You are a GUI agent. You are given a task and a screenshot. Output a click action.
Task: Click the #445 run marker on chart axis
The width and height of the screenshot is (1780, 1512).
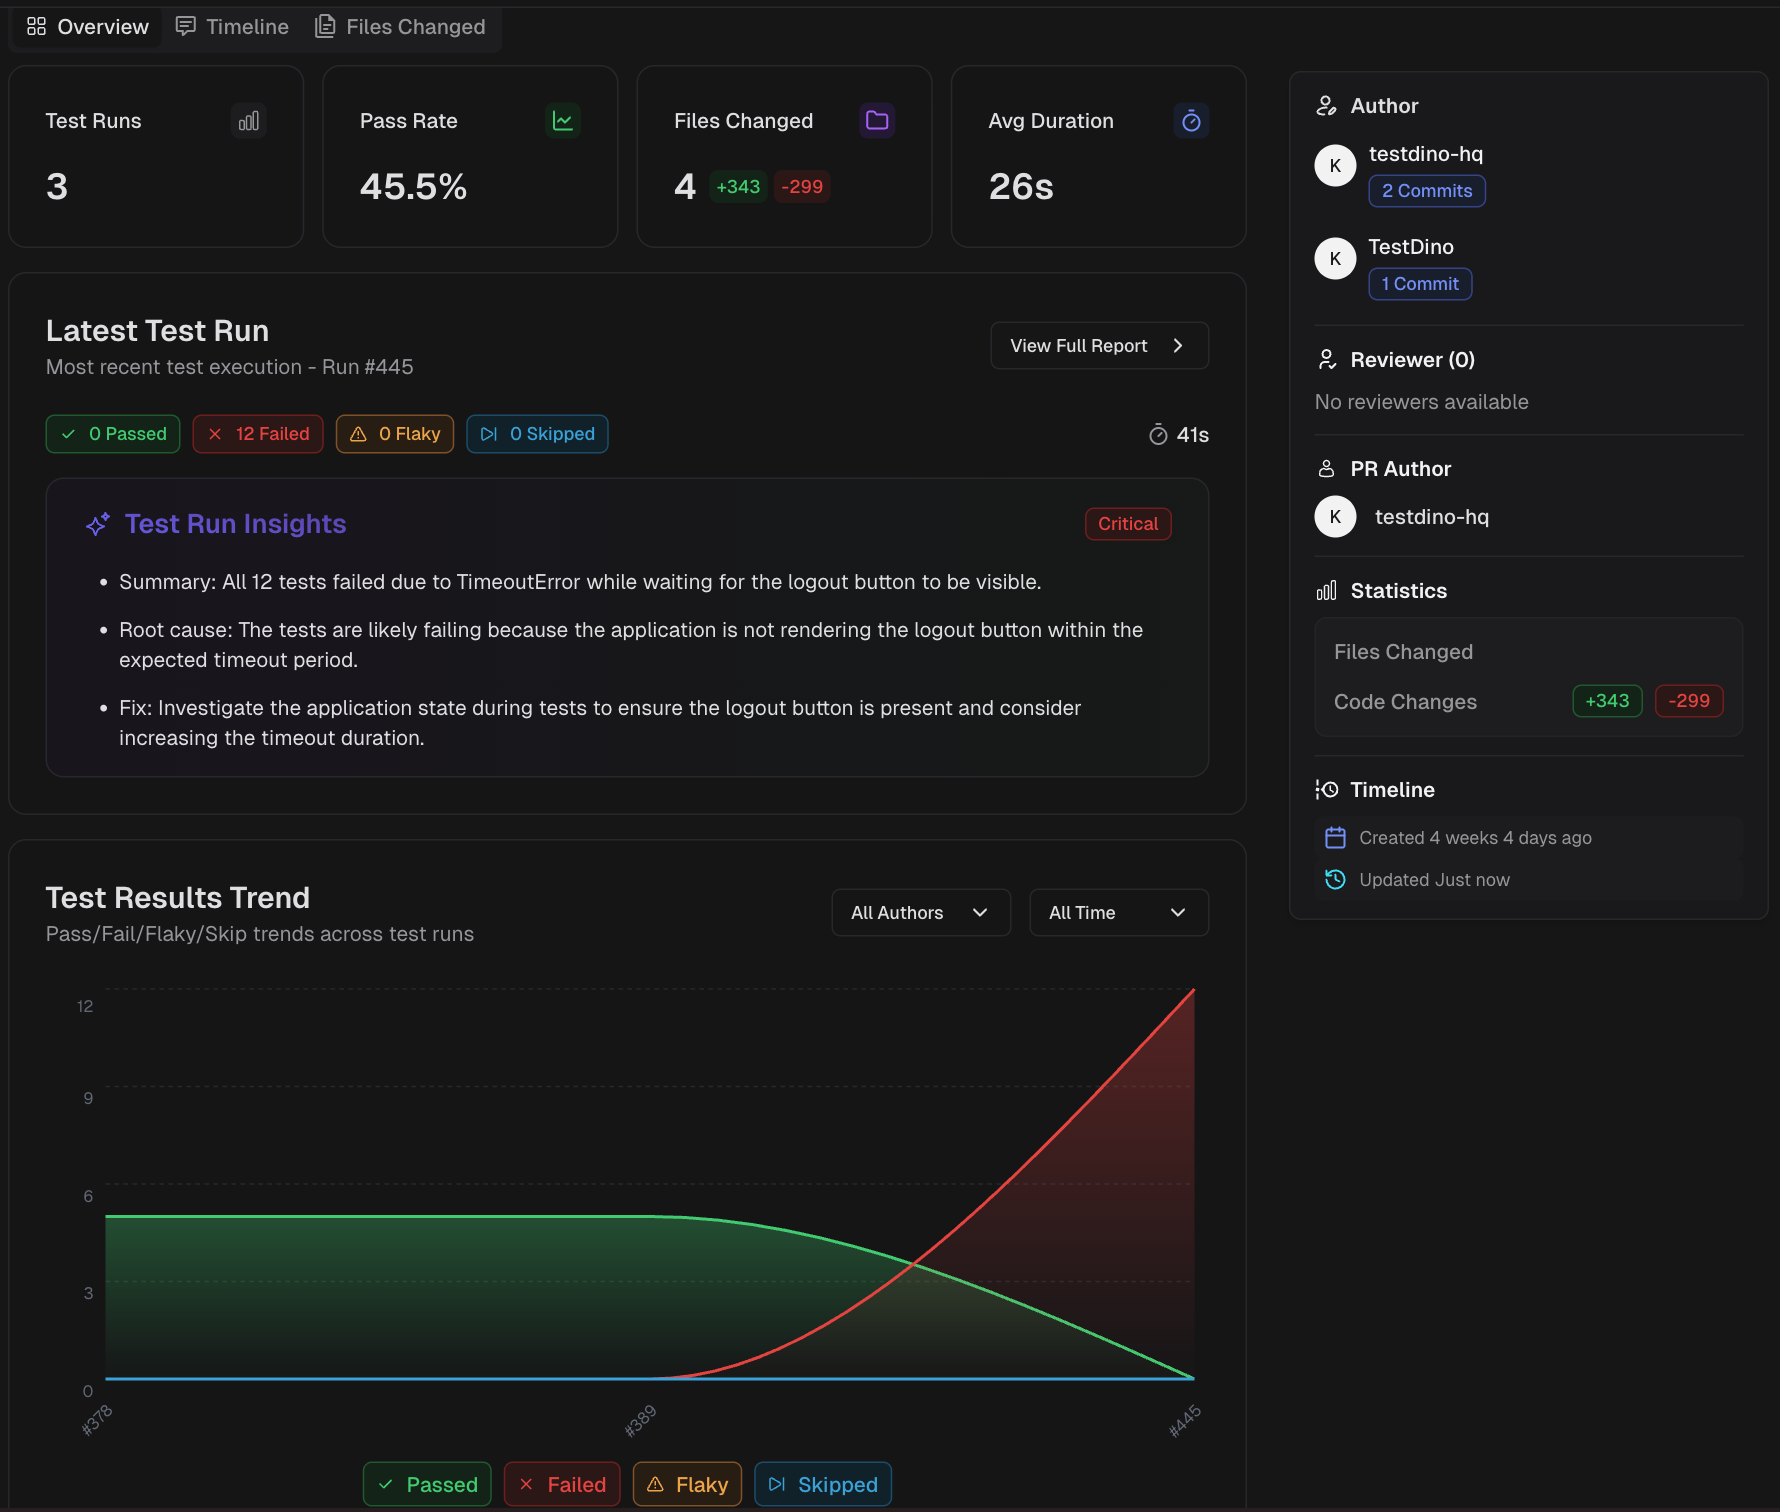[1185, 1420]
